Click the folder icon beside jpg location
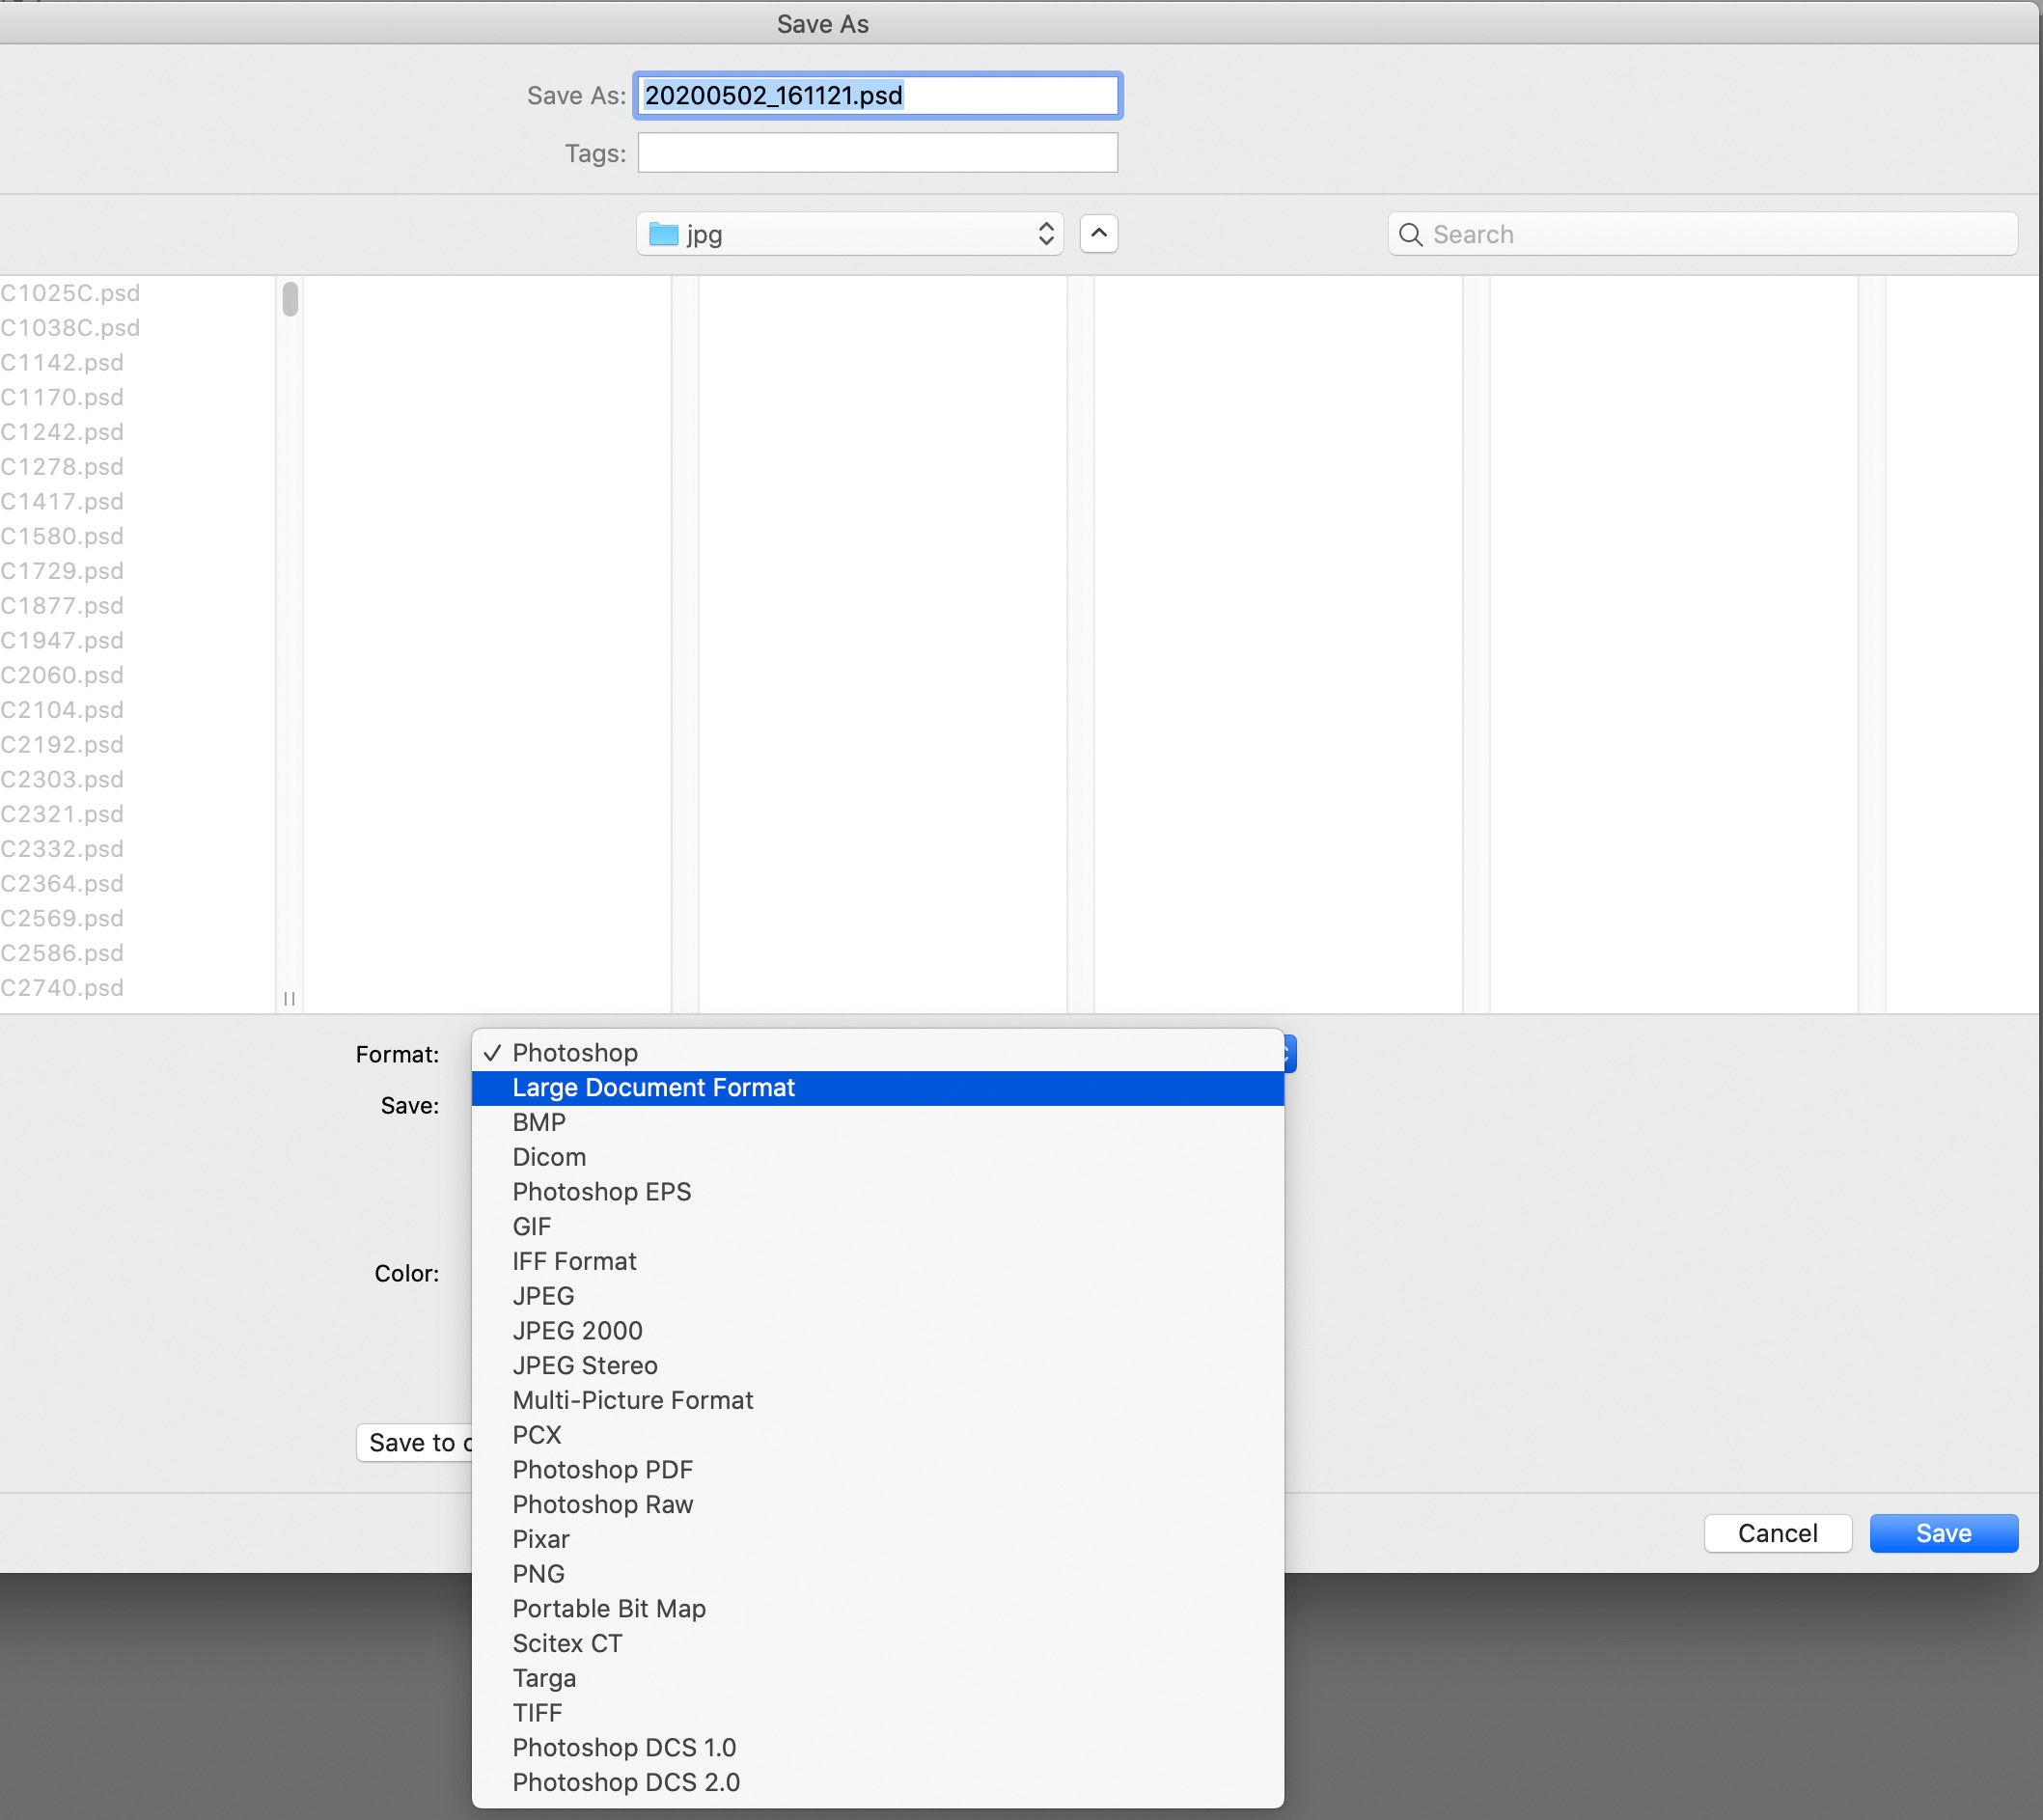2043x1820 pixels. coord(663,233)
